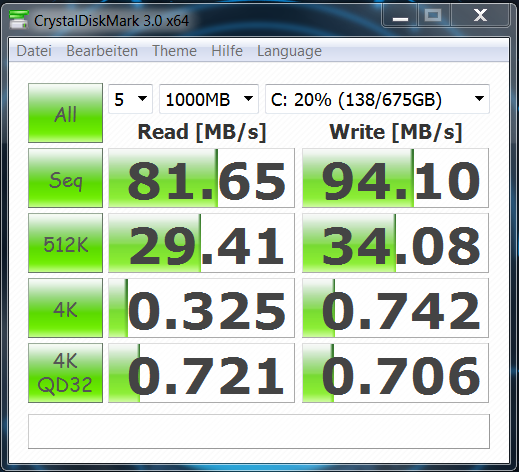
Task: Open the Datei menu
Action: click(x=34, y=51)
